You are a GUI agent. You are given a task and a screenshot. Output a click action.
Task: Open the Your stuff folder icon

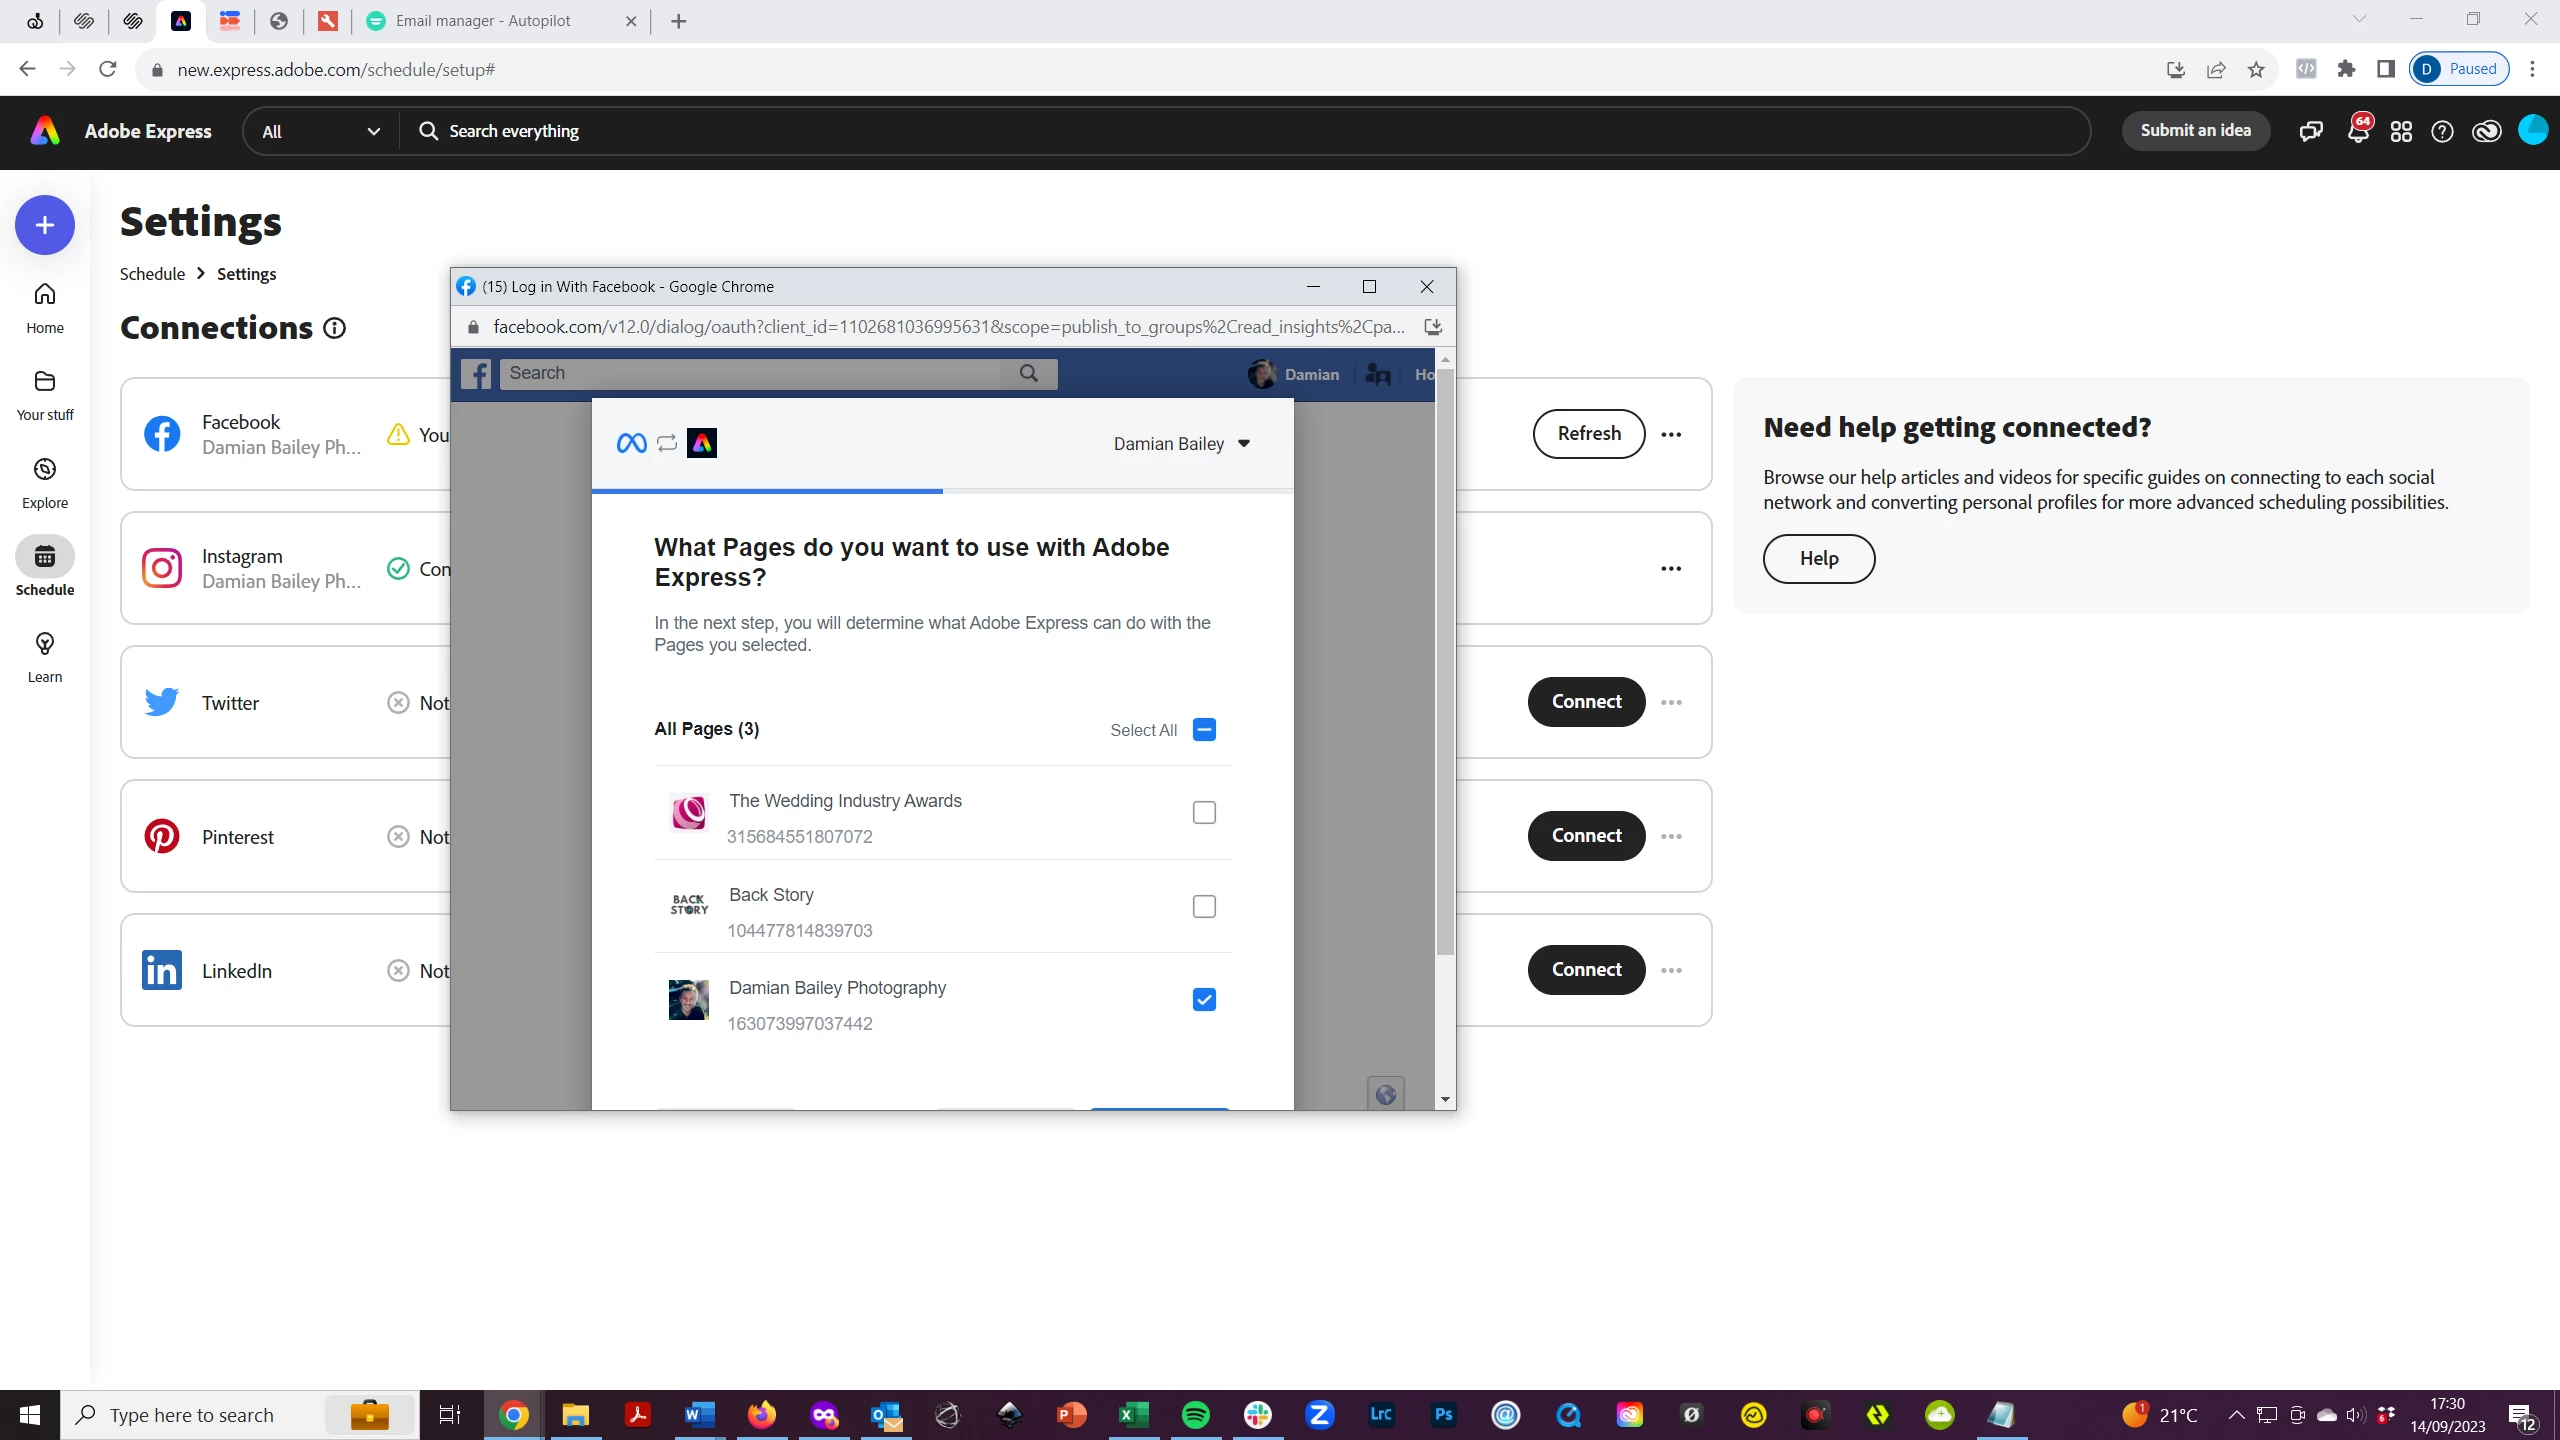coord(45,382)
